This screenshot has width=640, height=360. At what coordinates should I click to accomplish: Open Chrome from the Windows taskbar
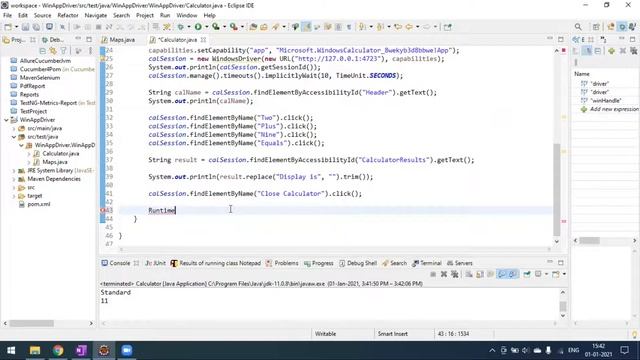[x=58, y=350]
